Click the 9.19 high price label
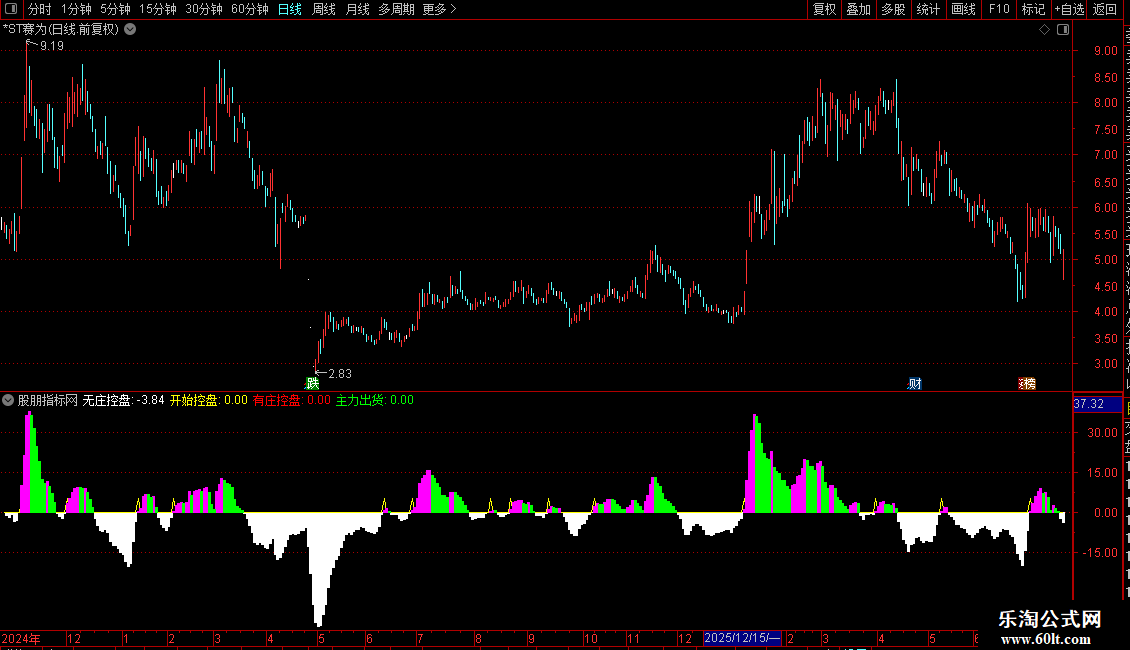Screen dimensions: 1130x650 click(52, 45)
